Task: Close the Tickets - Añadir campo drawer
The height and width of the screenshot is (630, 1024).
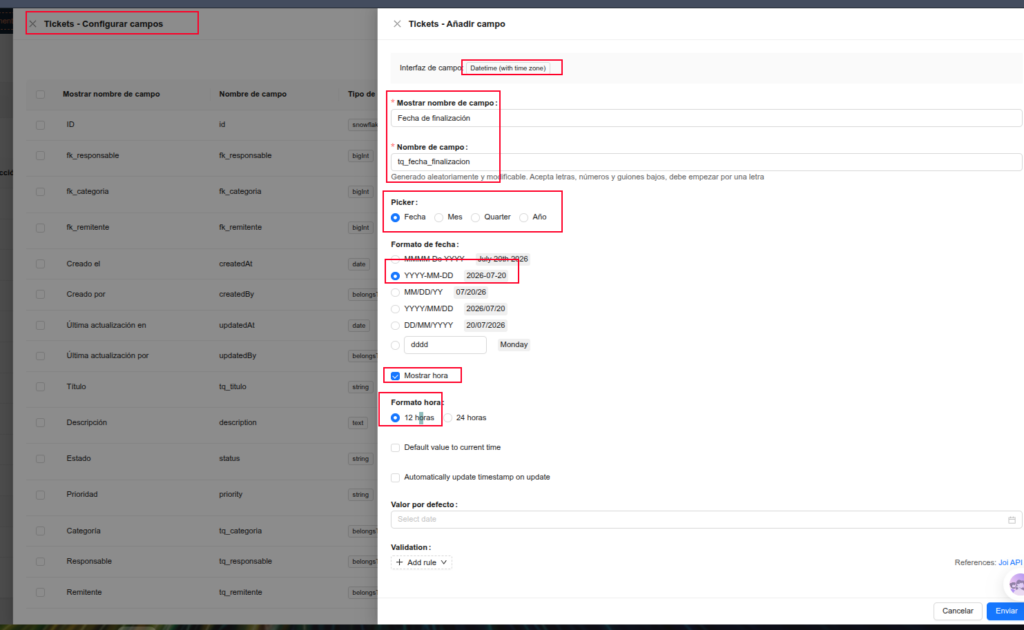Action: point(397,24)
